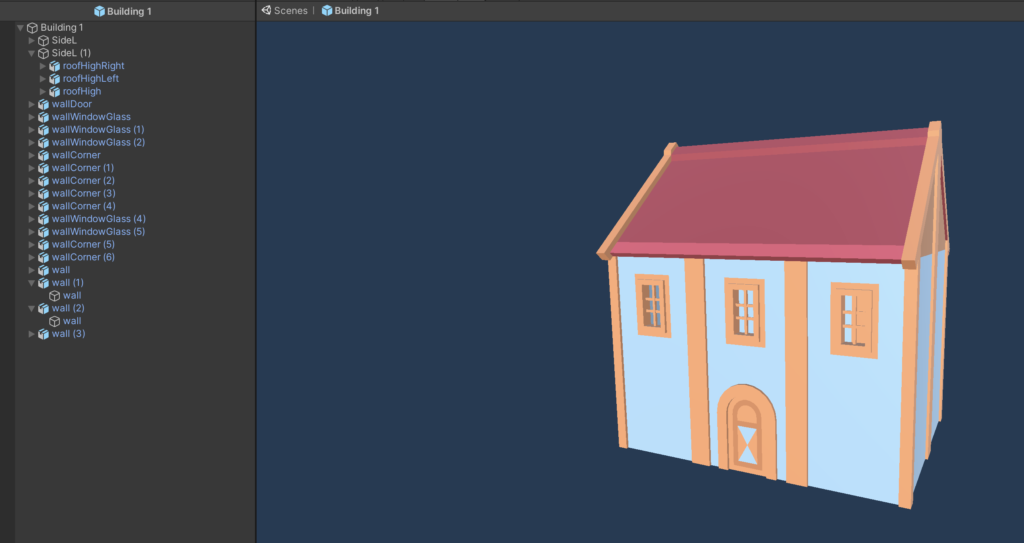The height and width of the screenshot is (543, 1024).
Task: Select the wall child under wall (1)
Action: 72,295
